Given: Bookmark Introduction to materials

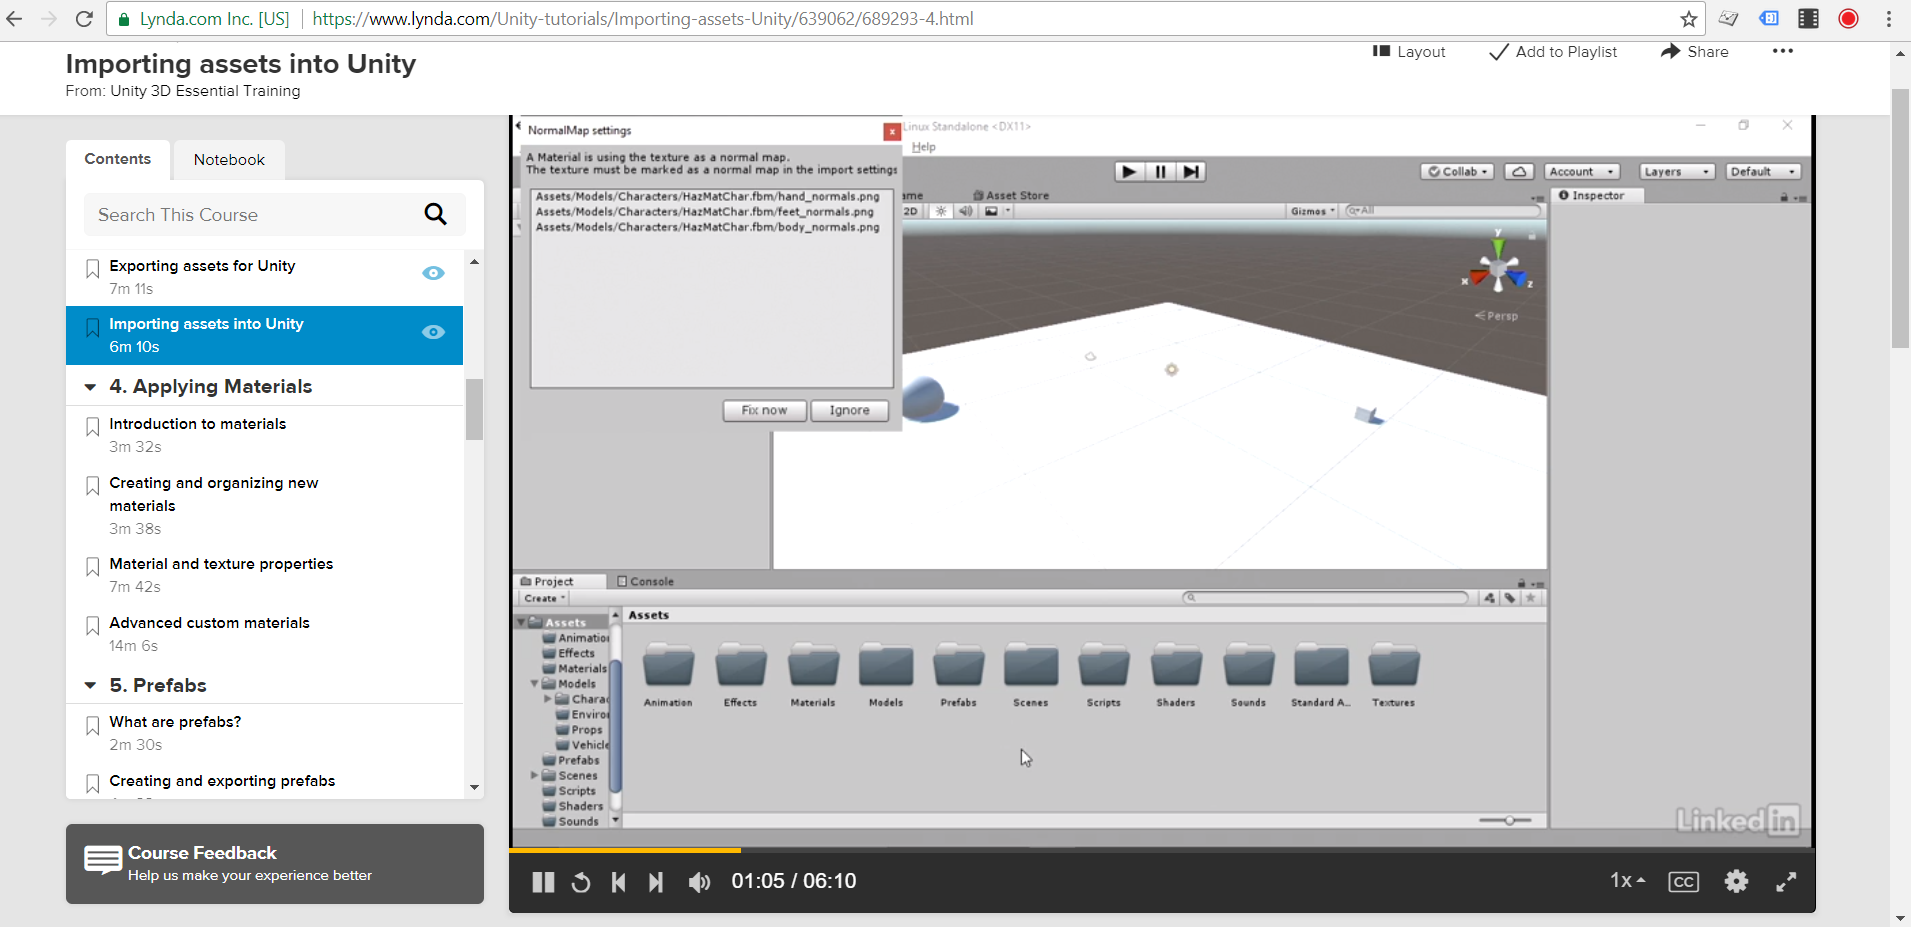Looking at the screenshot, I should coord(92,427).
